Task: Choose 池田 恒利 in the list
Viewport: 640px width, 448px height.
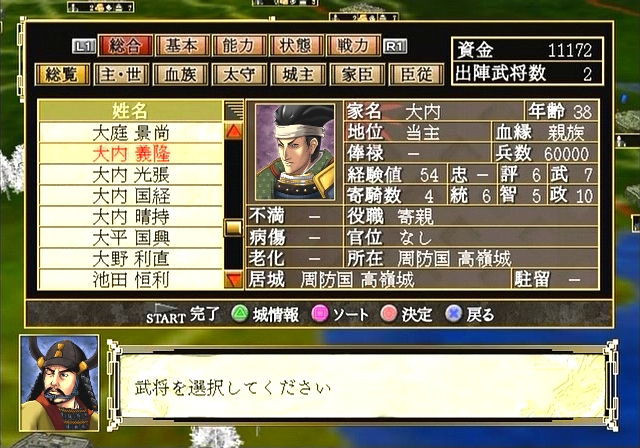Action: tap(131, 280)
